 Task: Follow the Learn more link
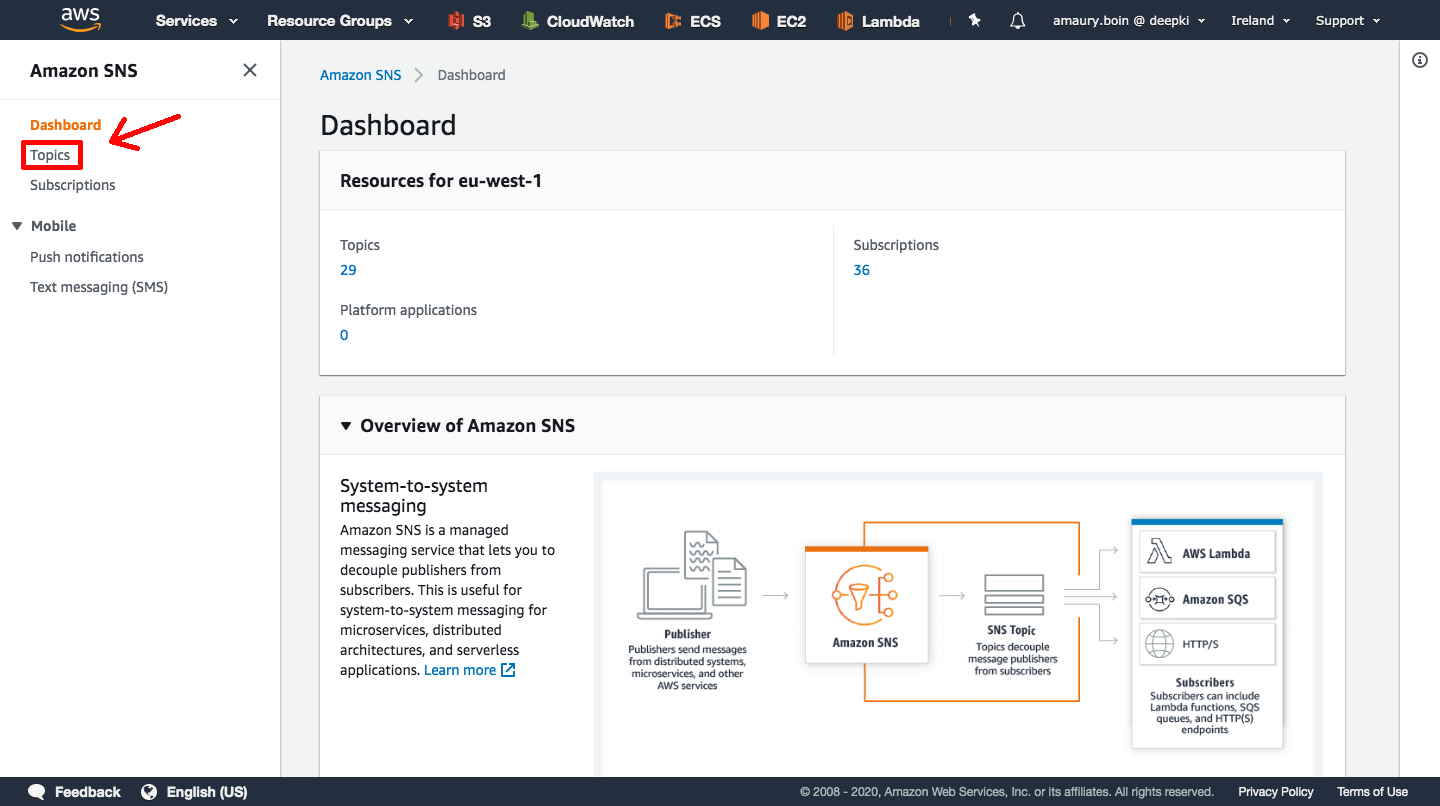tap(460, 670)
